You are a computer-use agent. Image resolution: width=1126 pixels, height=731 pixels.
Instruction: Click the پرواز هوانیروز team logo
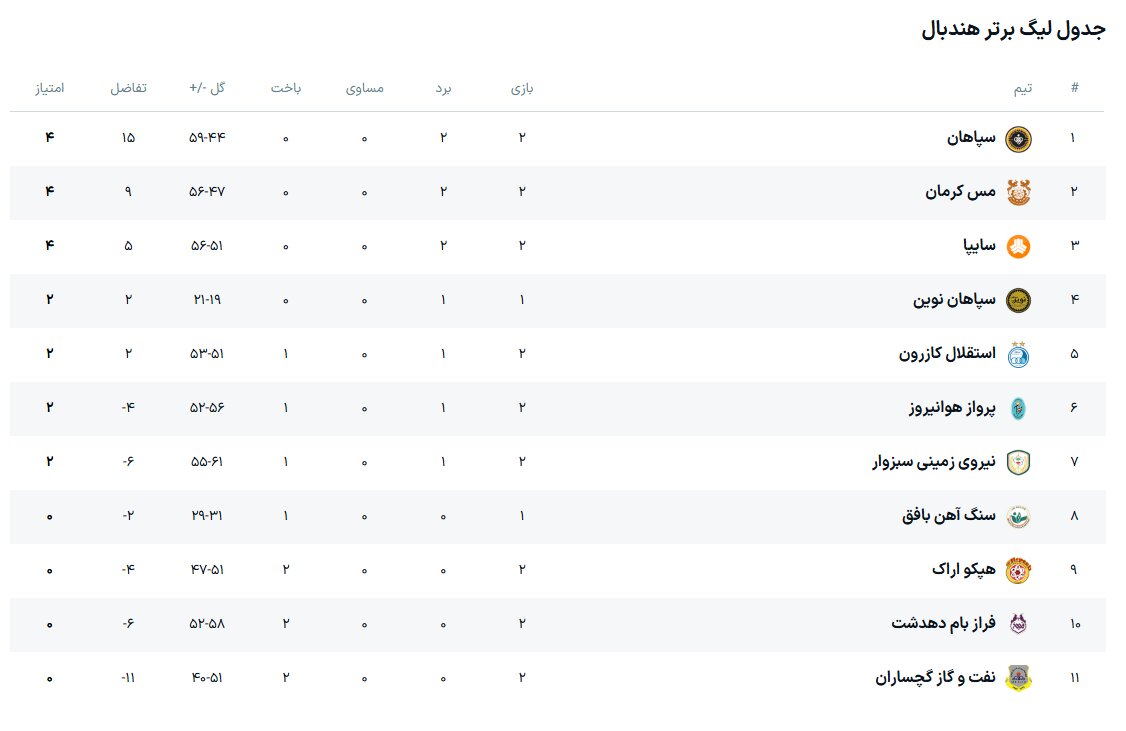(x=1017, y=408)
